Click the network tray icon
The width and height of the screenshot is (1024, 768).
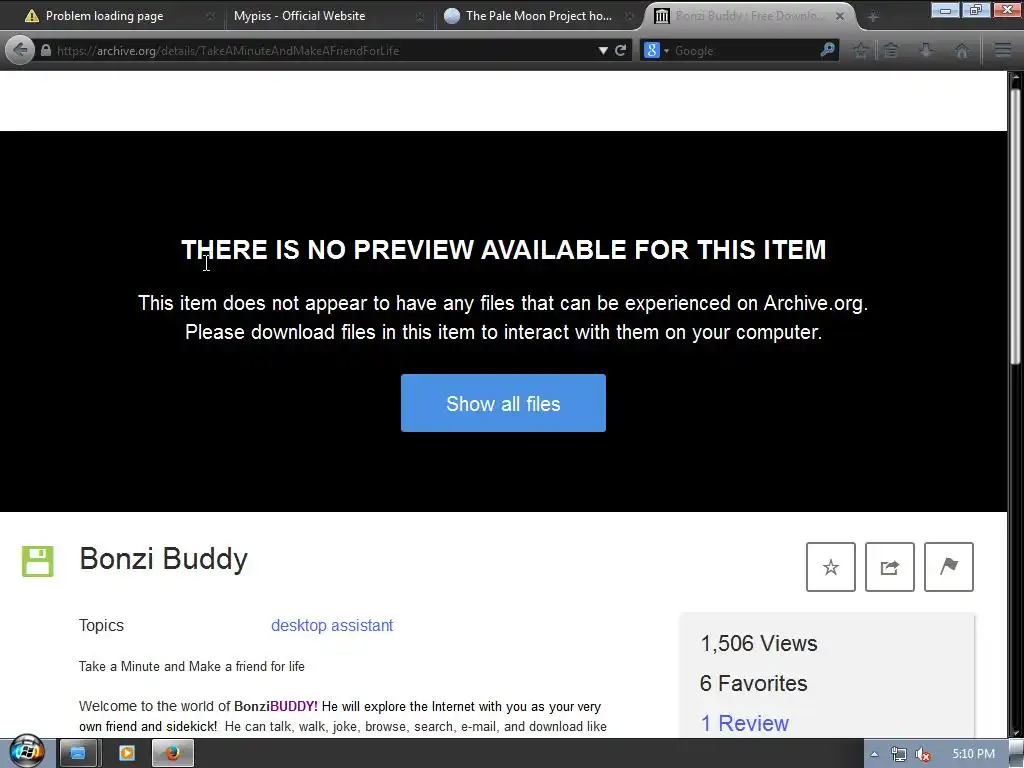[x=899, y=754]
